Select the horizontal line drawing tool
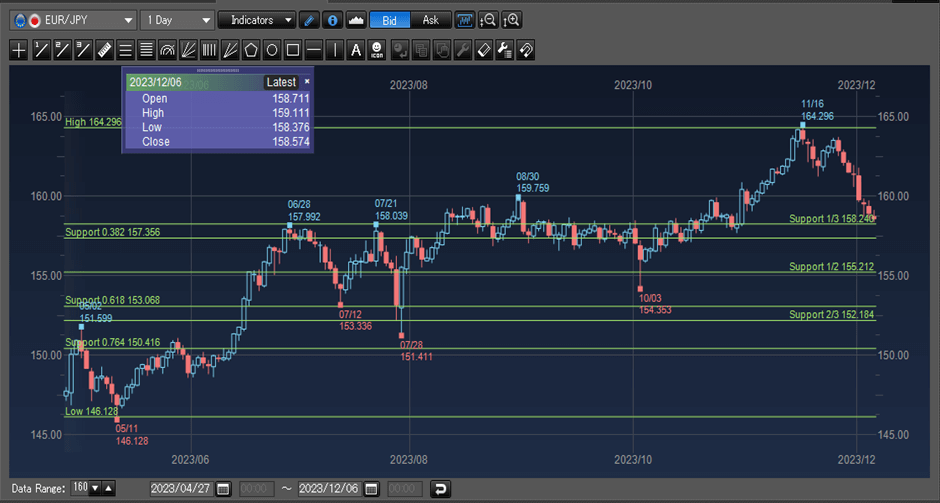Screen dimensions: 940x503 click(313, 49)
